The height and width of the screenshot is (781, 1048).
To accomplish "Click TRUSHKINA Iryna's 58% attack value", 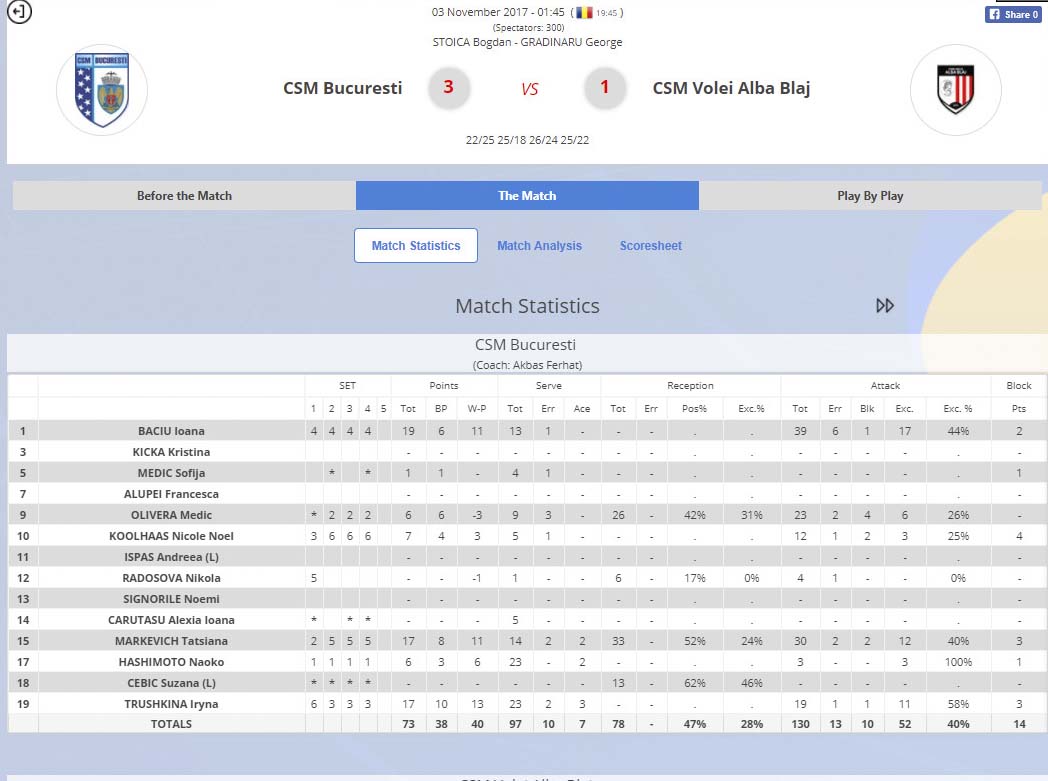I will point(958,704).
